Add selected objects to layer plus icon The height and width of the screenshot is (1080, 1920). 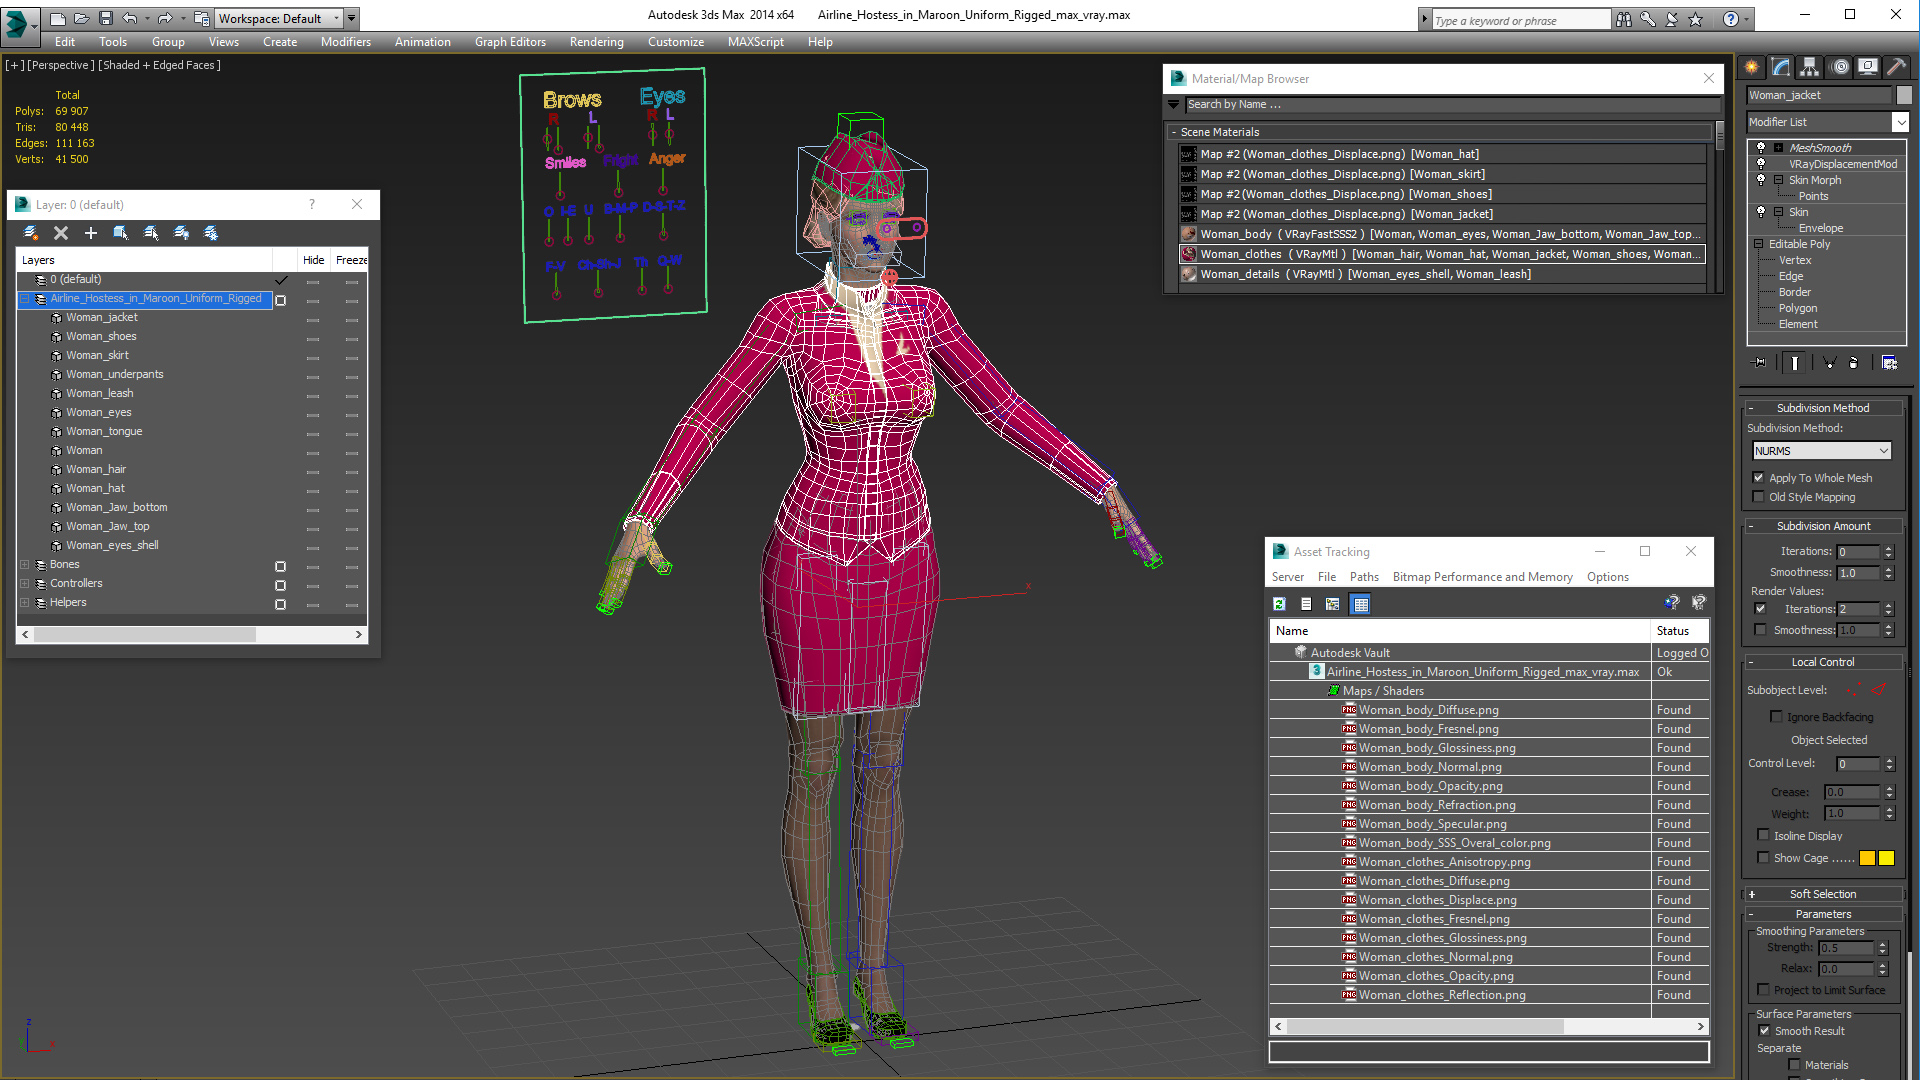[x=91, y=233]
